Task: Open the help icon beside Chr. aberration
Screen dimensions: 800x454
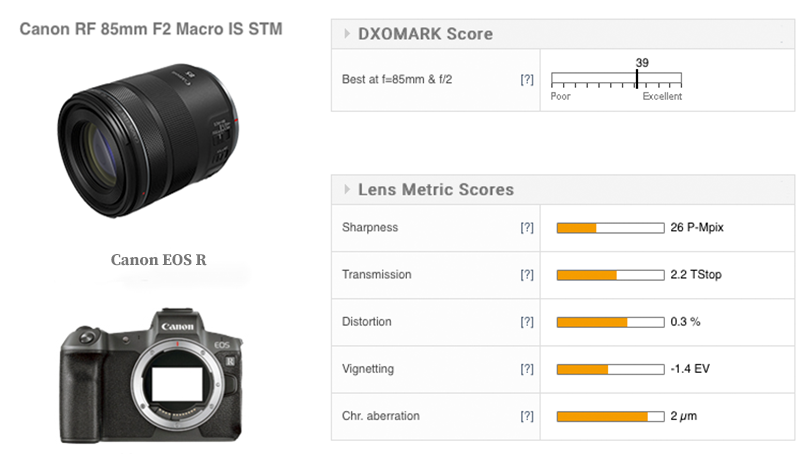Action: [527, 416]
